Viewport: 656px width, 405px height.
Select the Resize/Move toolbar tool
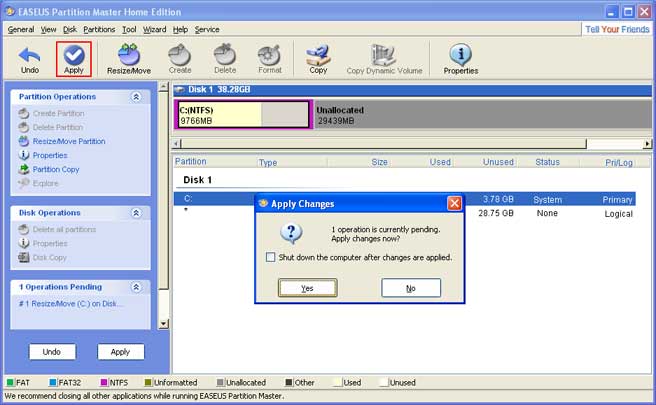129,59
